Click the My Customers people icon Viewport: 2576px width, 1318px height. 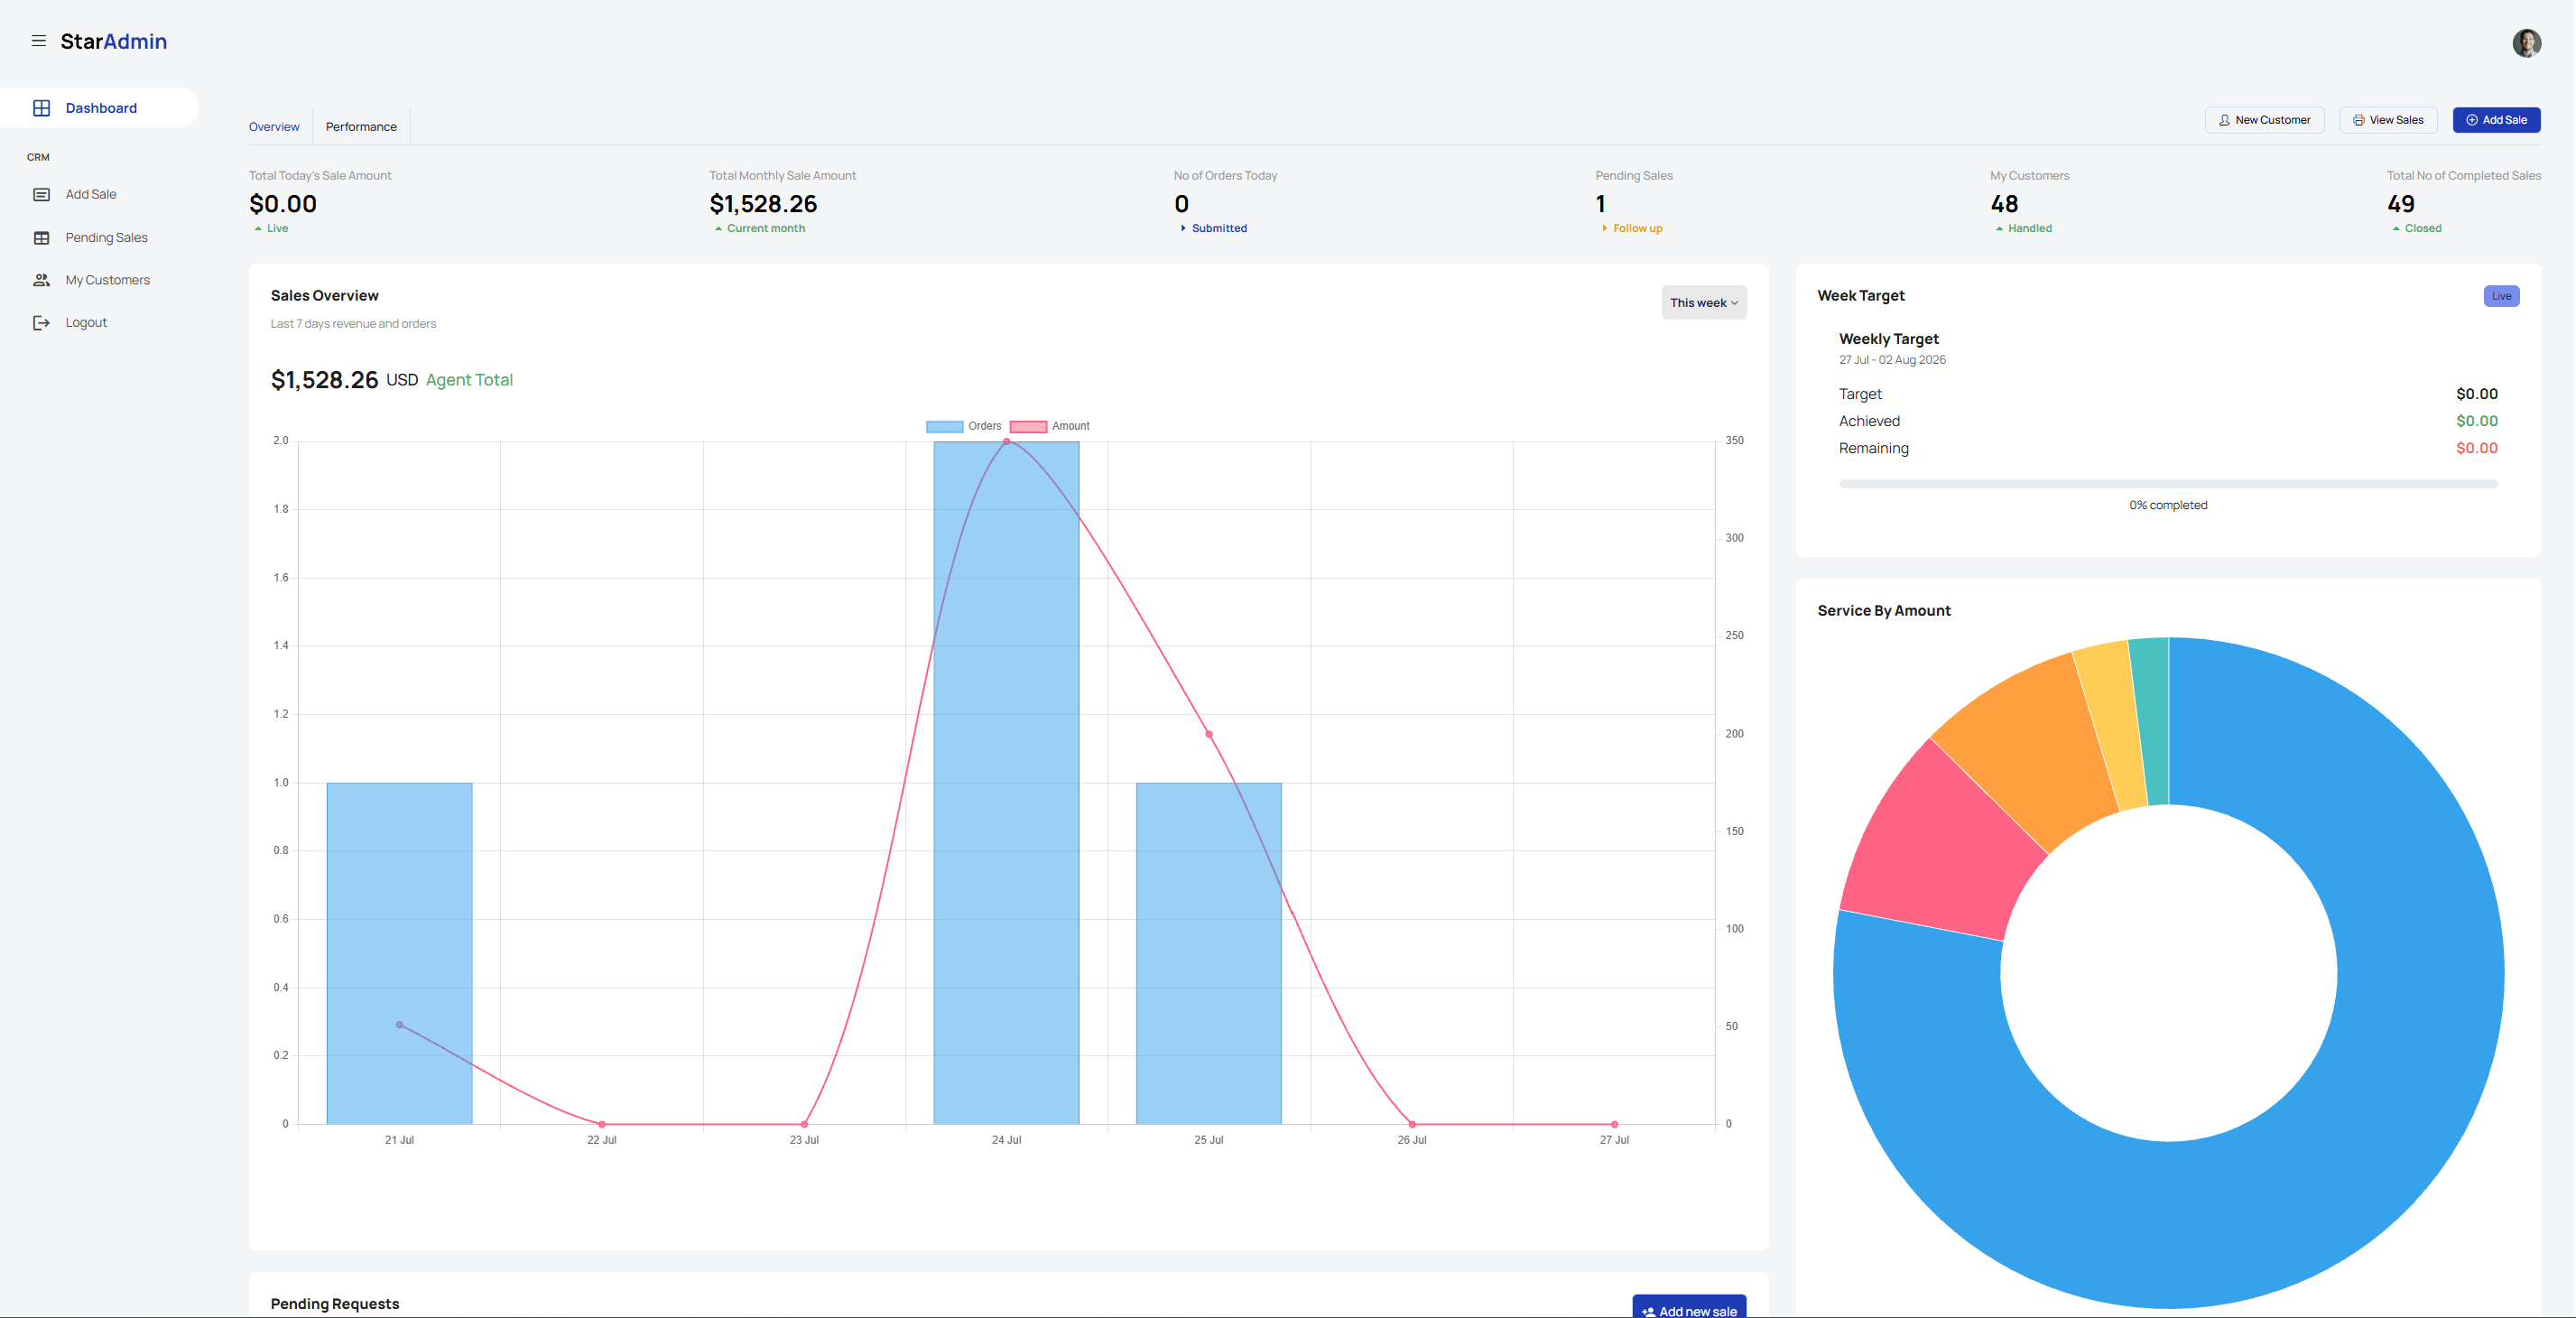click(41, 280)
